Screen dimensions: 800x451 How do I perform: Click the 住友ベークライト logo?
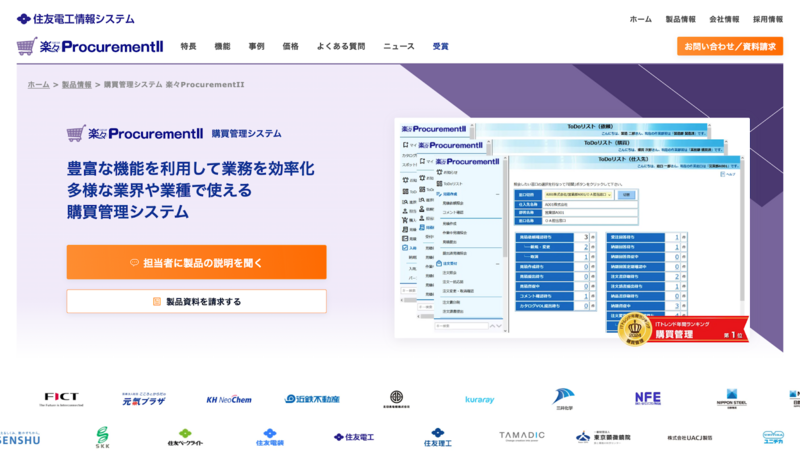click(185, 437)
